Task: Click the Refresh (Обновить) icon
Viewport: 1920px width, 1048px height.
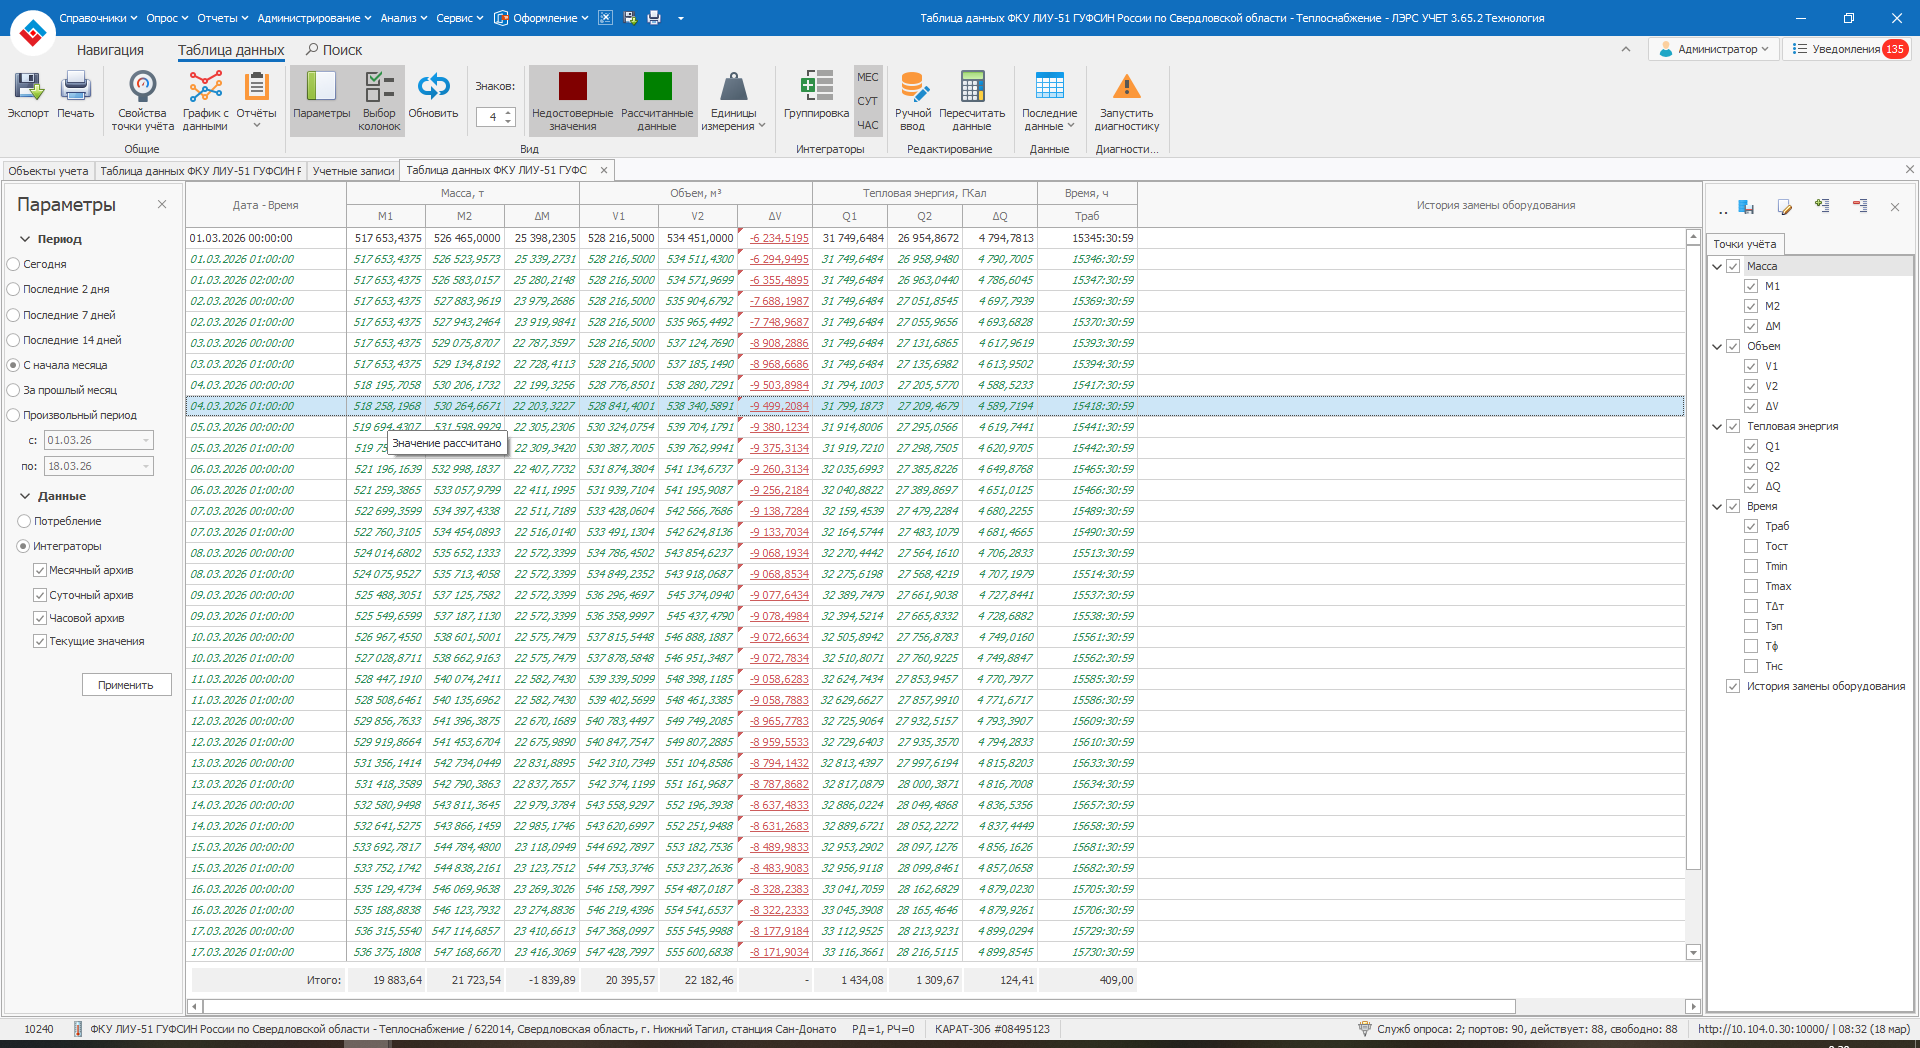Action: (x=433, y=88)
